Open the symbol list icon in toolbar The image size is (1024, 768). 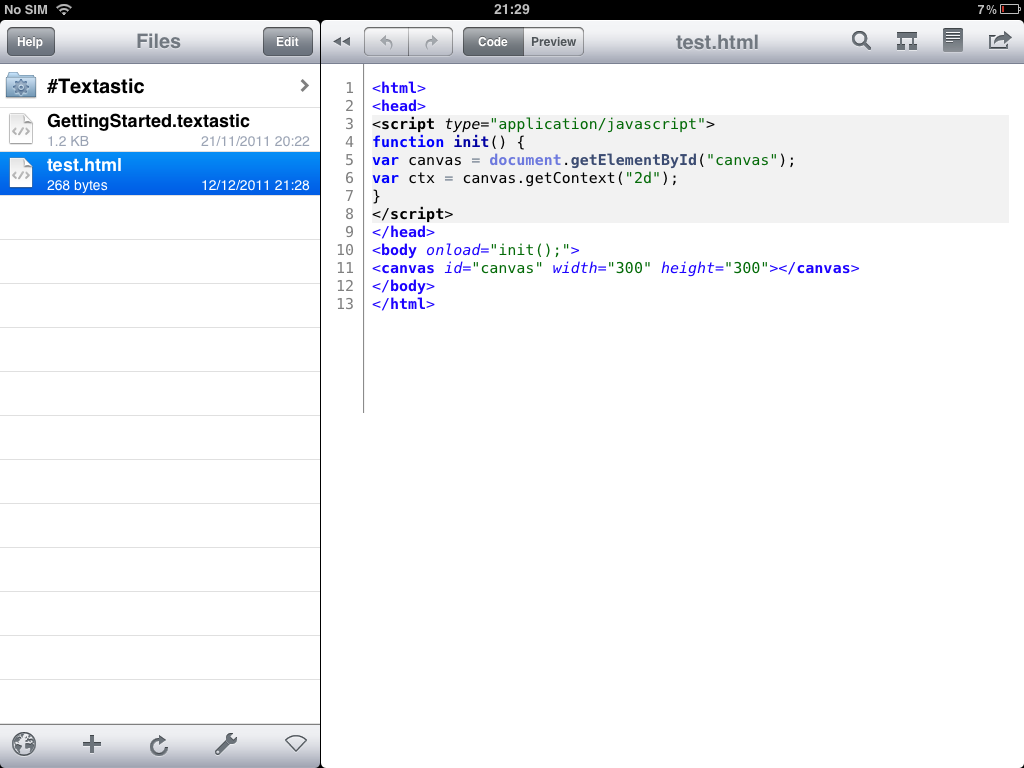[906, 41]
